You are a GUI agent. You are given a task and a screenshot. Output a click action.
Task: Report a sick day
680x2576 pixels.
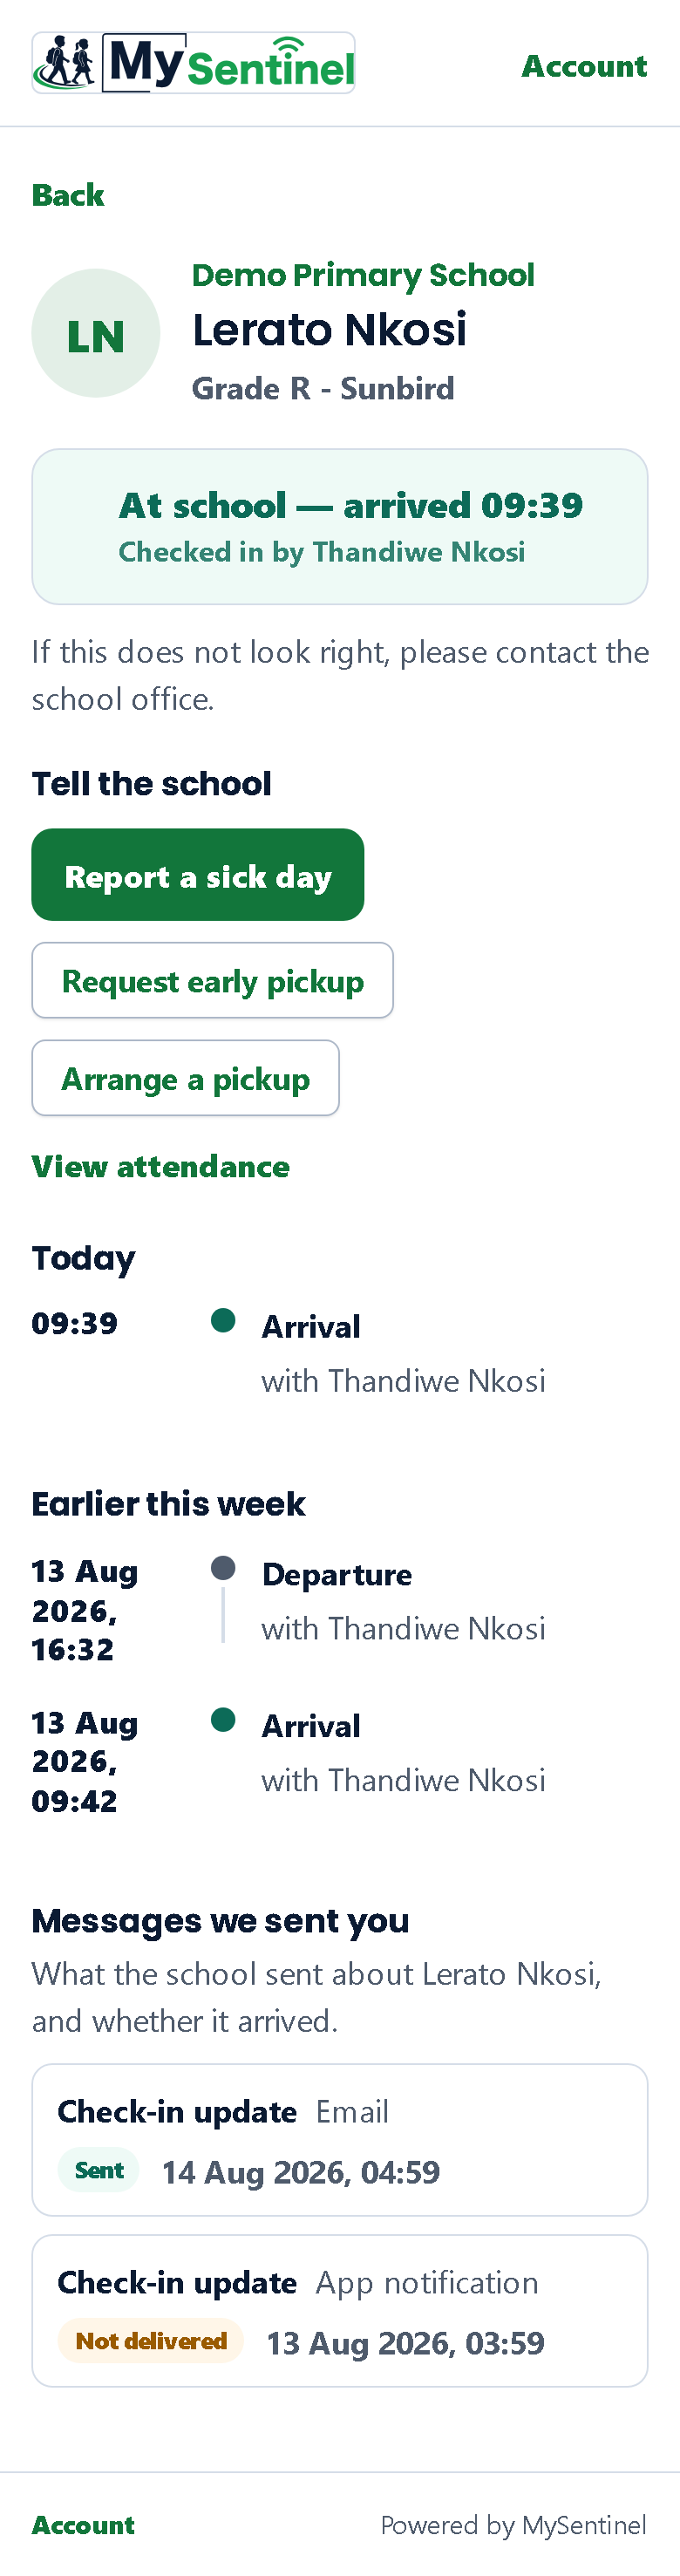pyautogui.click(x=198, y=875)
